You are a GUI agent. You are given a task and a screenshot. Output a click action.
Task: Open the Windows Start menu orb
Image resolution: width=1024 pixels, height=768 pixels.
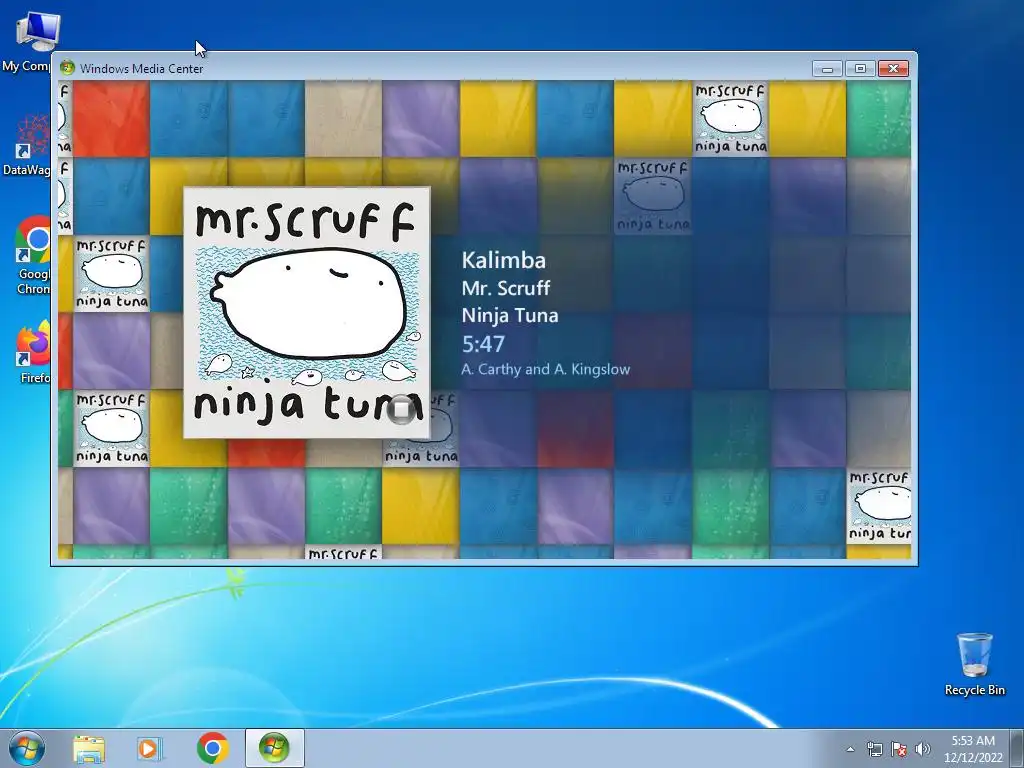[x=27, y=748]
